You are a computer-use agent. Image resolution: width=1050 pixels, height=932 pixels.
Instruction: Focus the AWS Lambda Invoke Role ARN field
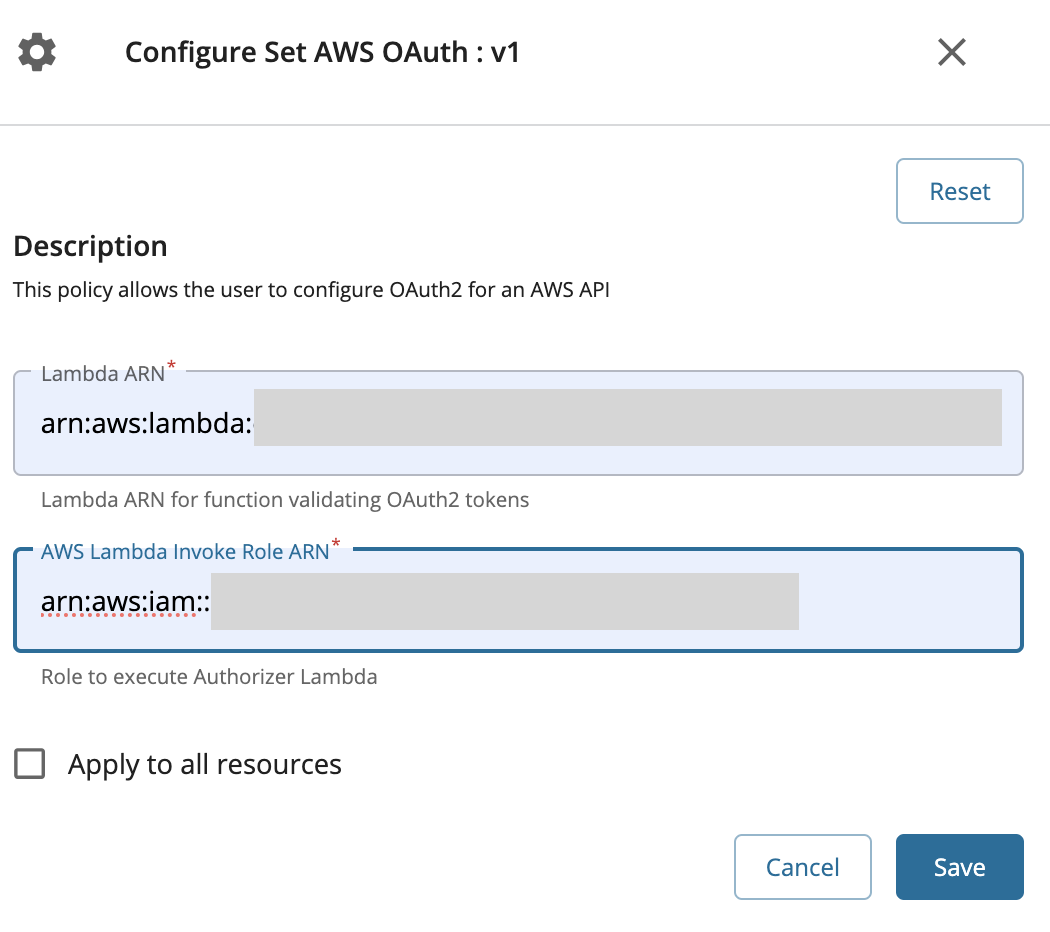pos(518,601)
